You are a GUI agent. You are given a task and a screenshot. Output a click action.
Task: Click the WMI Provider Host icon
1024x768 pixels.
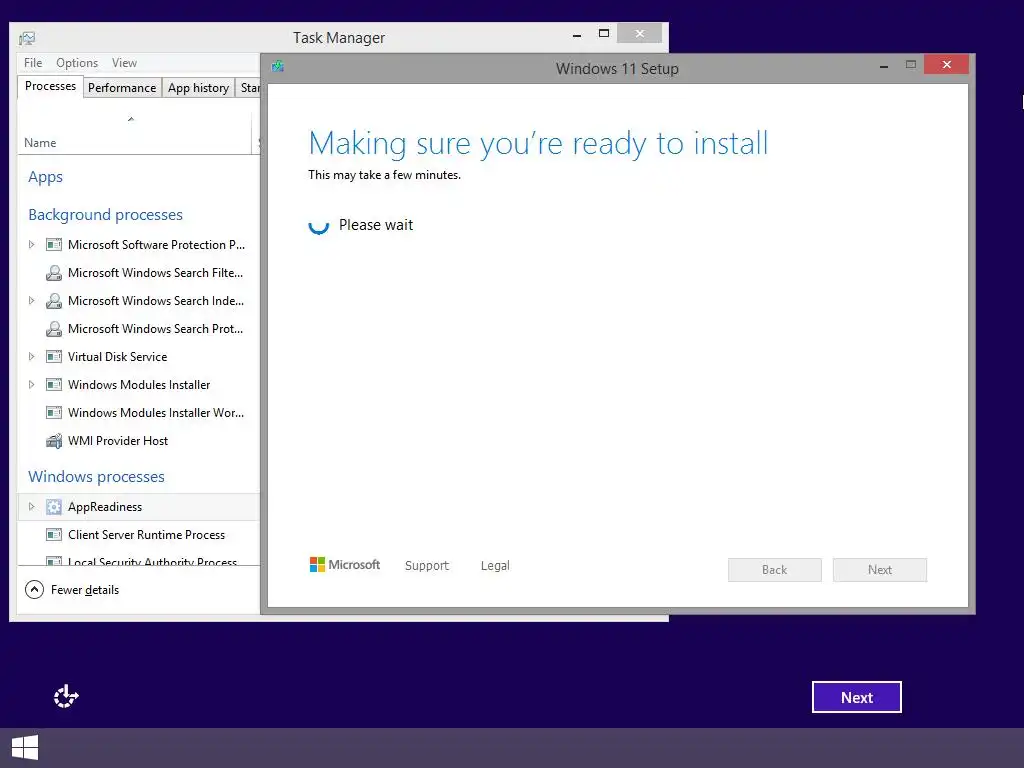(54, 441)
